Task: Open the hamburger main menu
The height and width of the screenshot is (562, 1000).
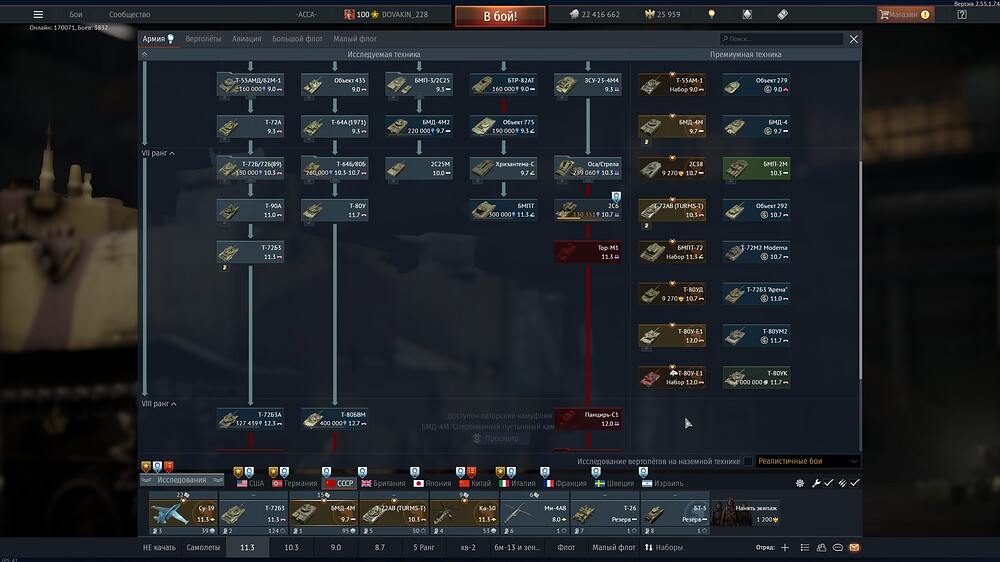Action: 38,14
